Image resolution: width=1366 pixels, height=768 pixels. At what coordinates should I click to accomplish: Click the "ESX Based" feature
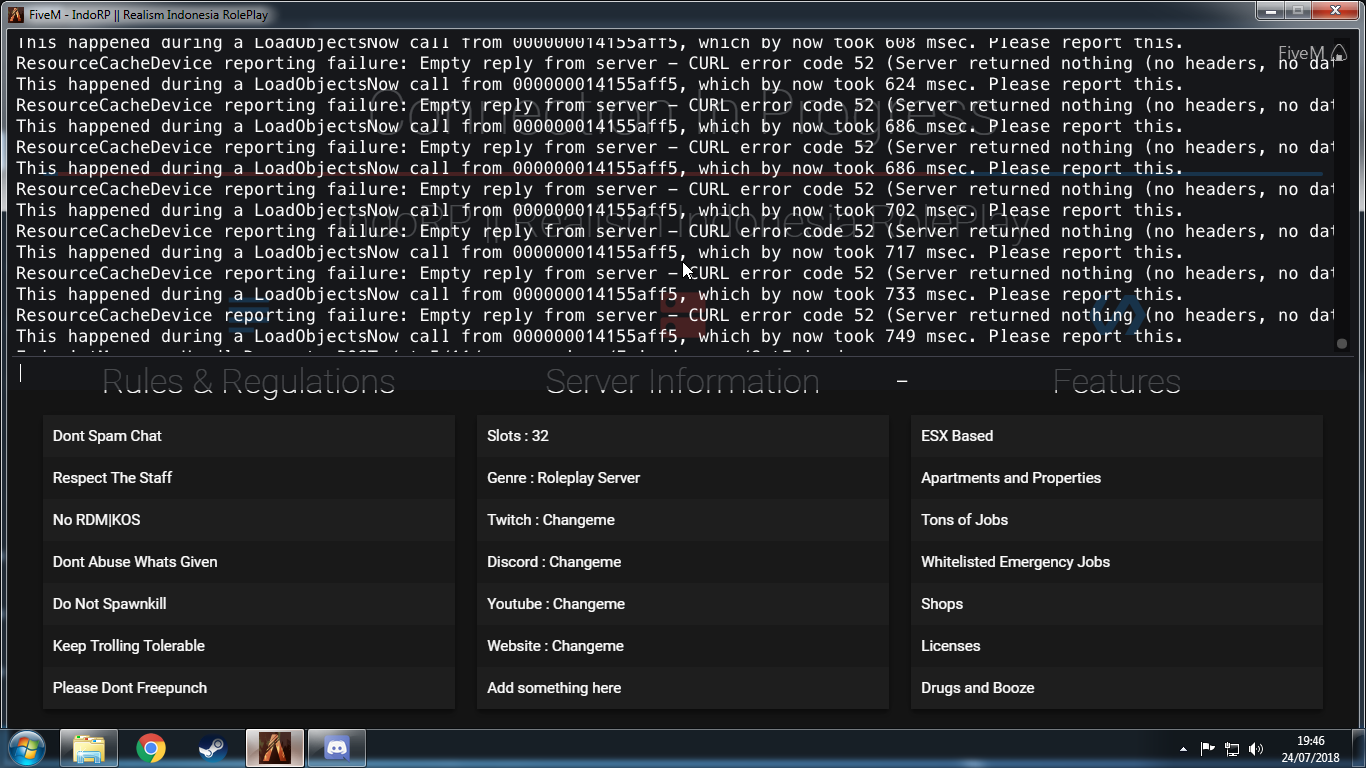point(1117,436)
